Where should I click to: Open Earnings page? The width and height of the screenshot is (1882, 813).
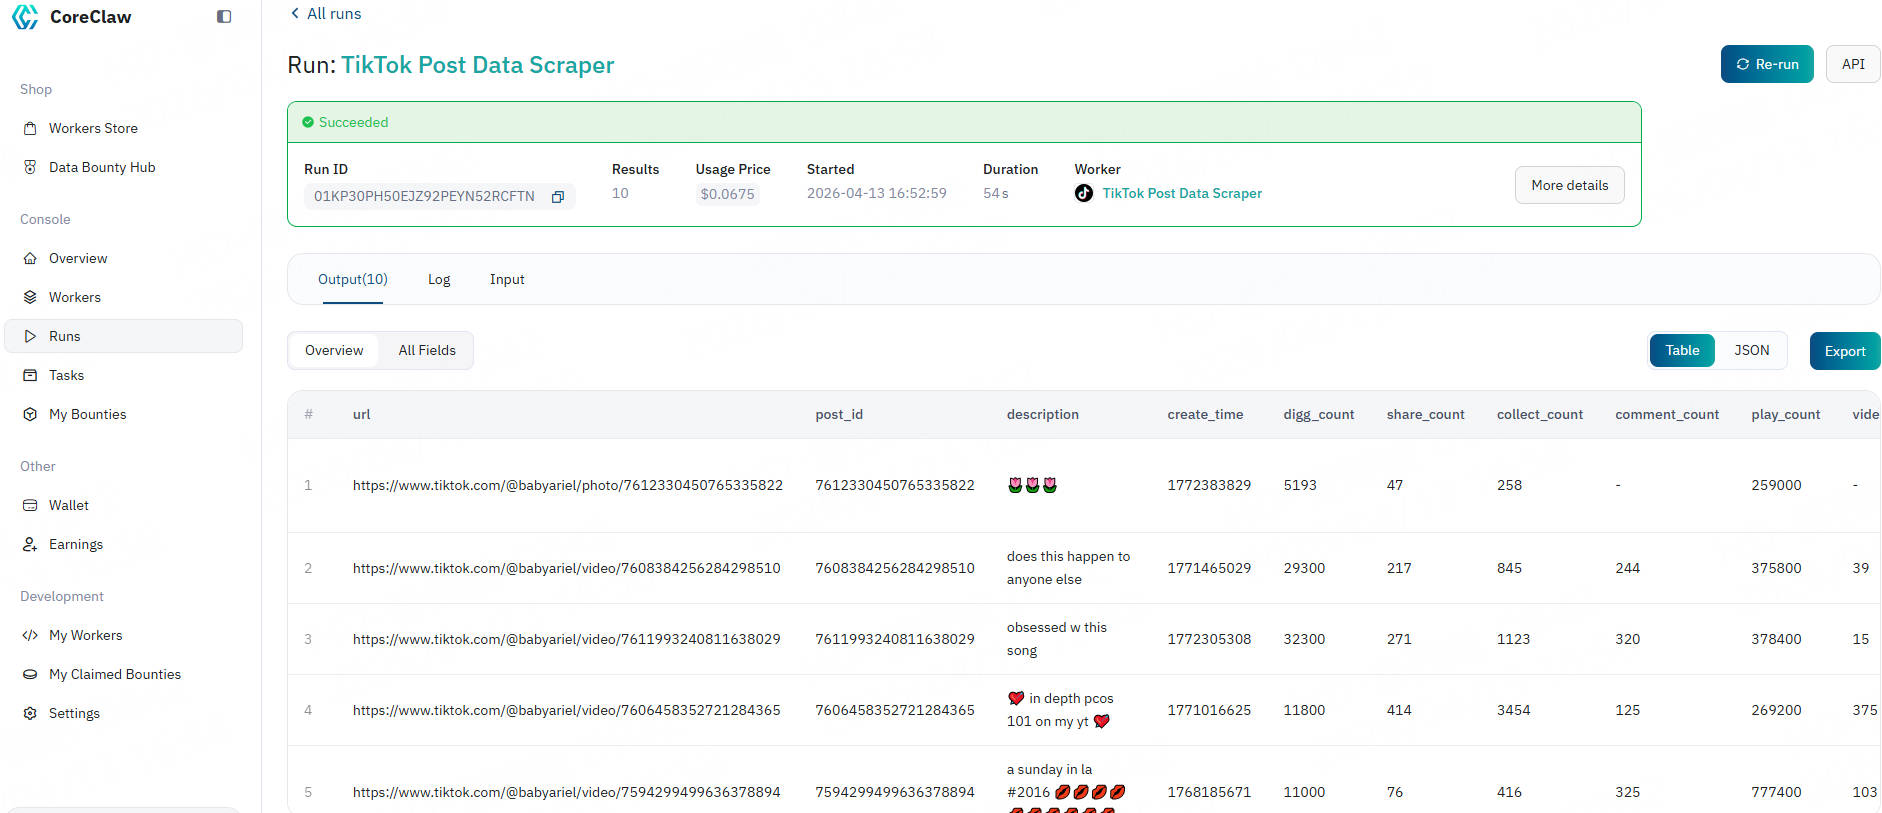click(75, 544)
